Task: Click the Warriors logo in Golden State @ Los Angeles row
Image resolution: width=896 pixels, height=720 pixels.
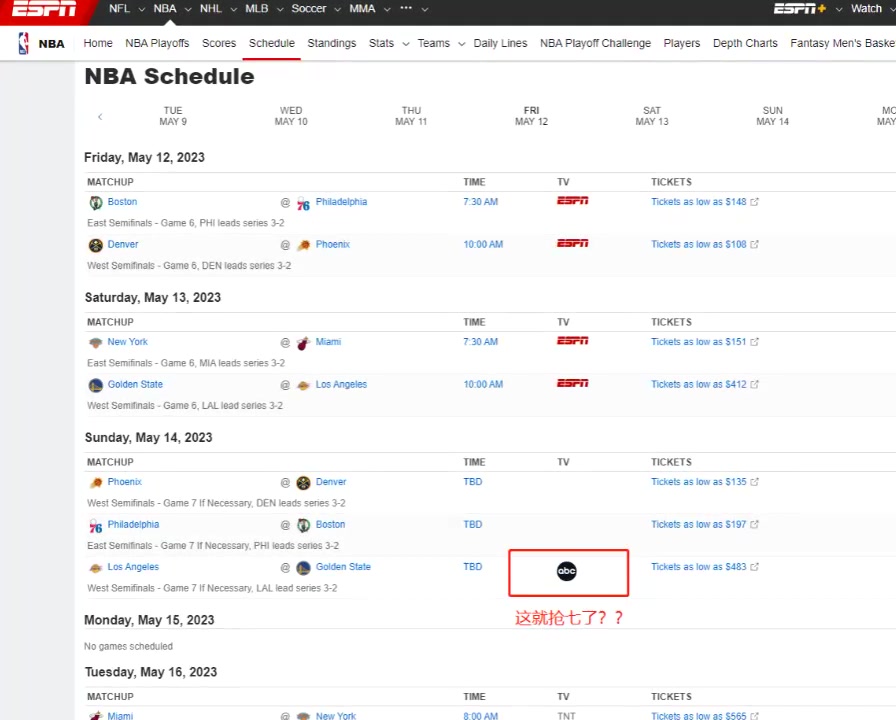Action: click(96, 385)
